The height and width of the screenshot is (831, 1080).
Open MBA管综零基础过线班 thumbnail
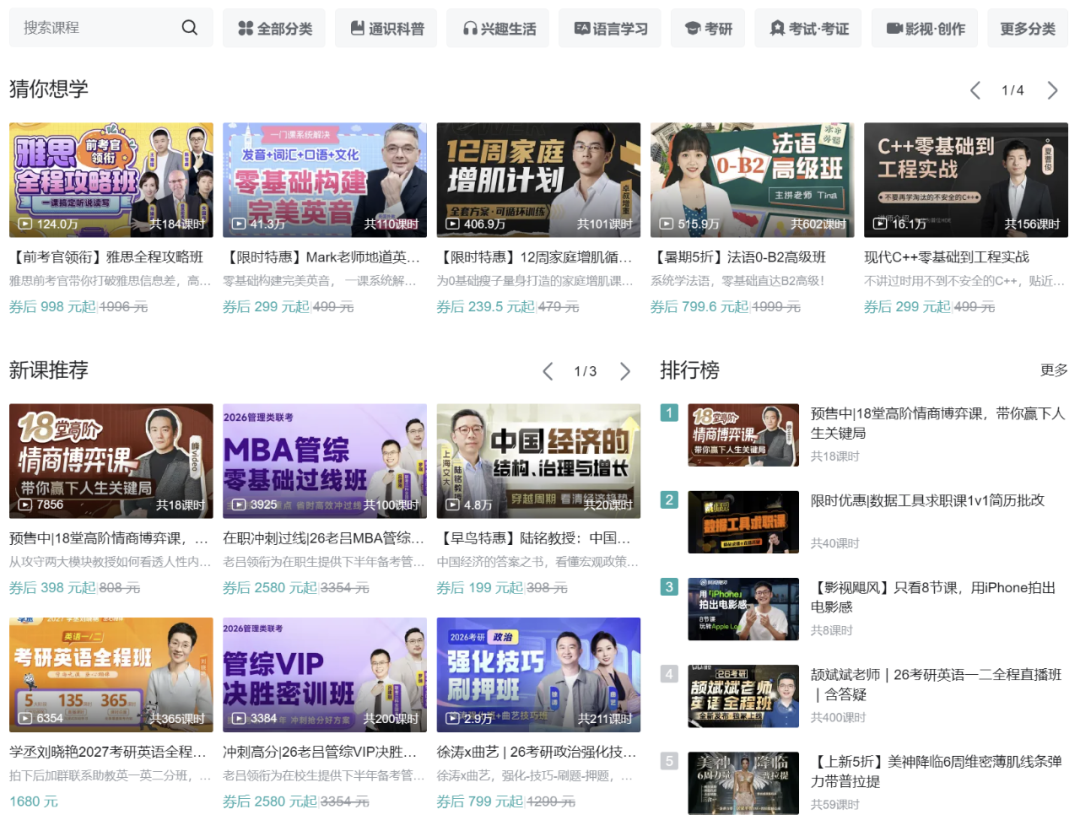click(x=324, y=461)
